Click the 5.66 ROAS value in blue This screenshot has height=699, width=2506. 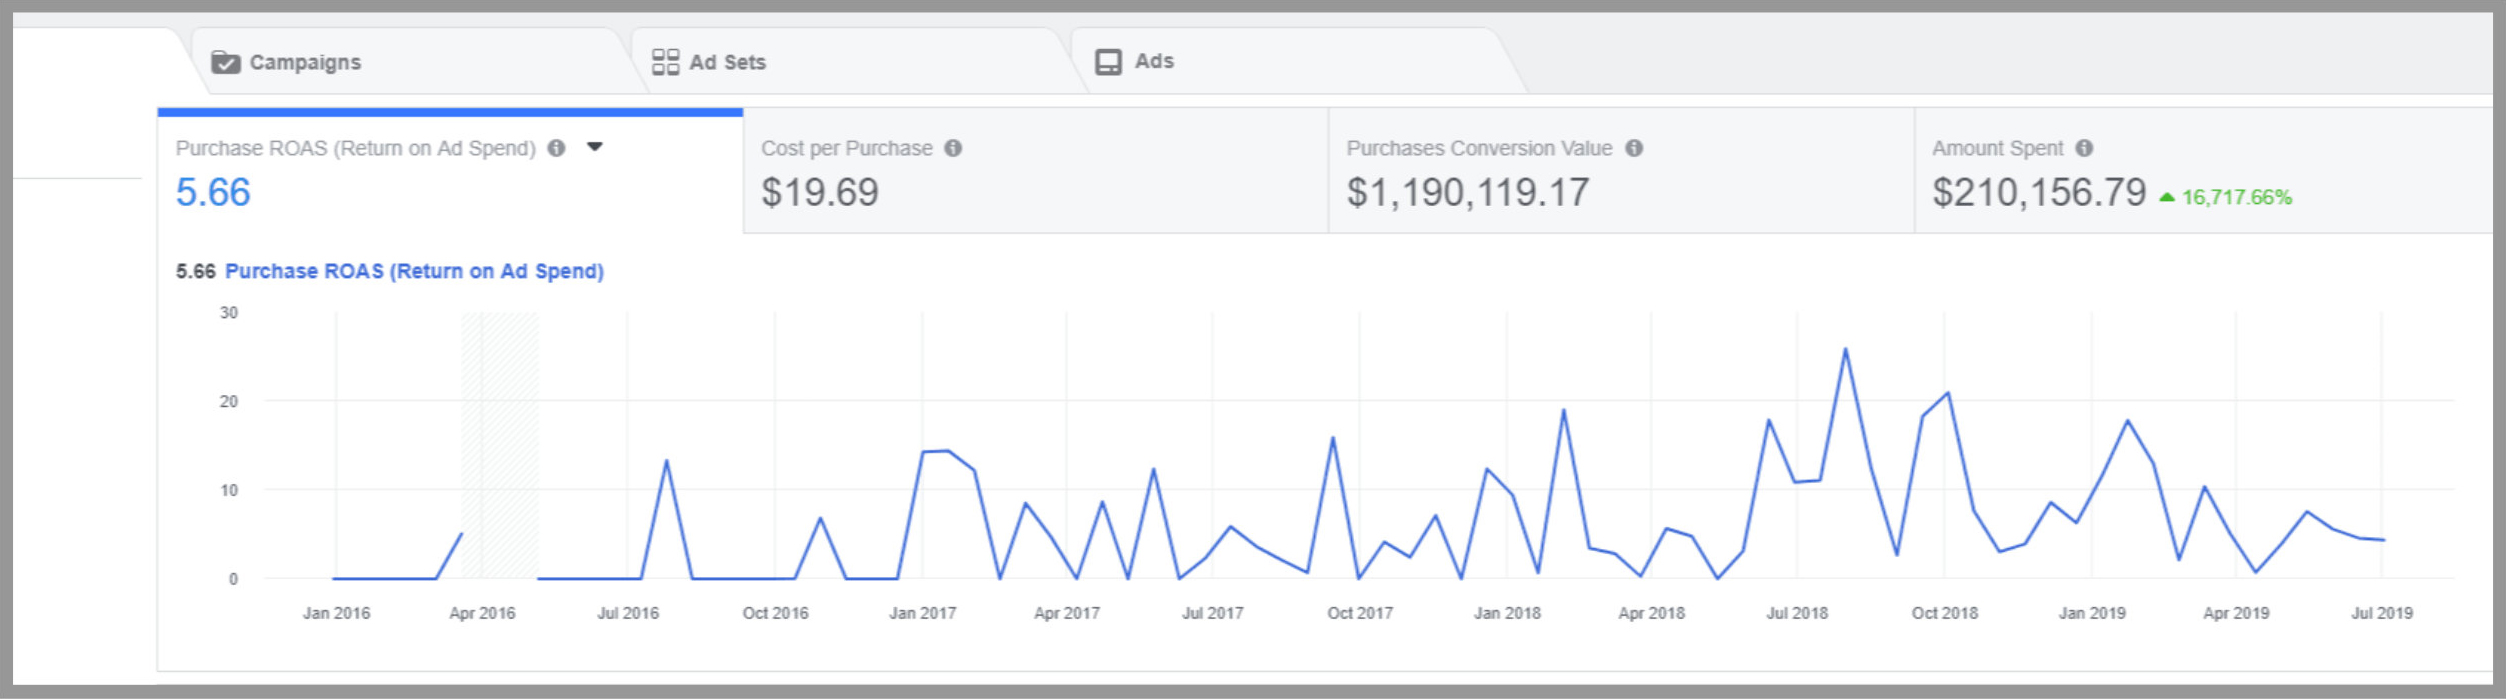click(213, 192)
